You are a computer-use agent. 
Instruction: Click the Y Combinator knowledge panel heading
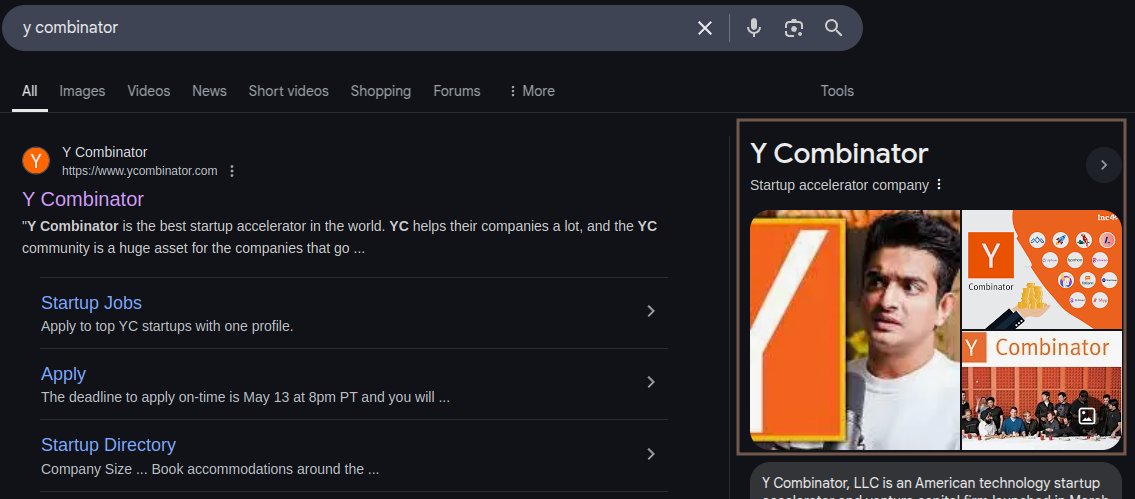tap(839, 154)
